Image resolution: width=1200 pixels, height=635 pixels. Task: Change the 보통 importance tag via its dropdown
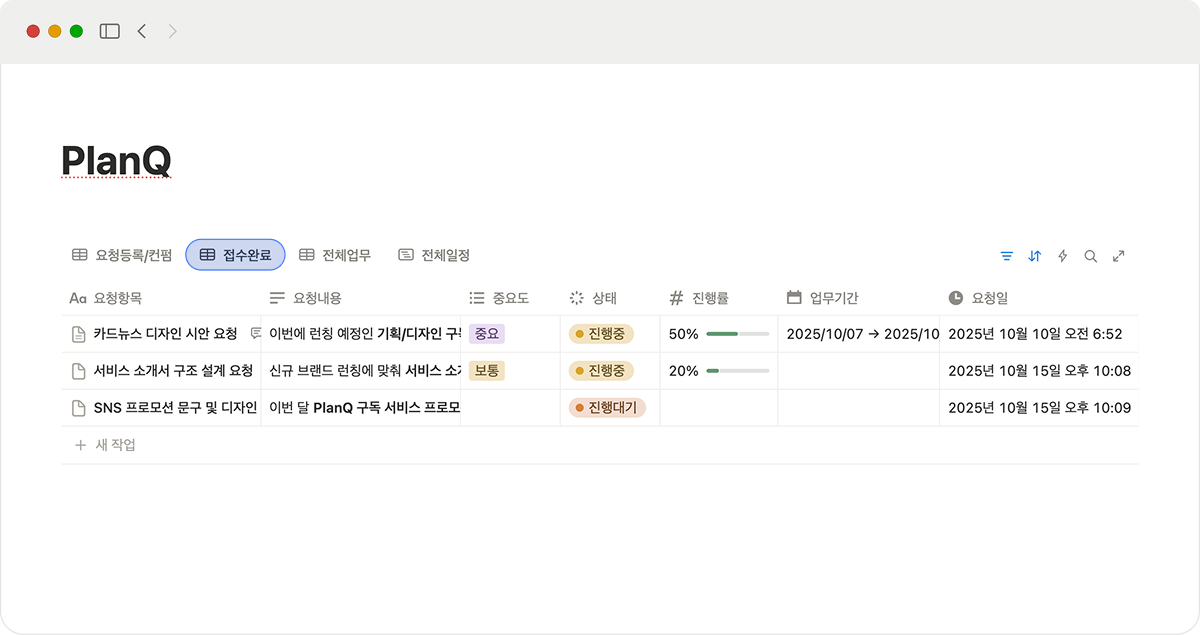point(487,370)
